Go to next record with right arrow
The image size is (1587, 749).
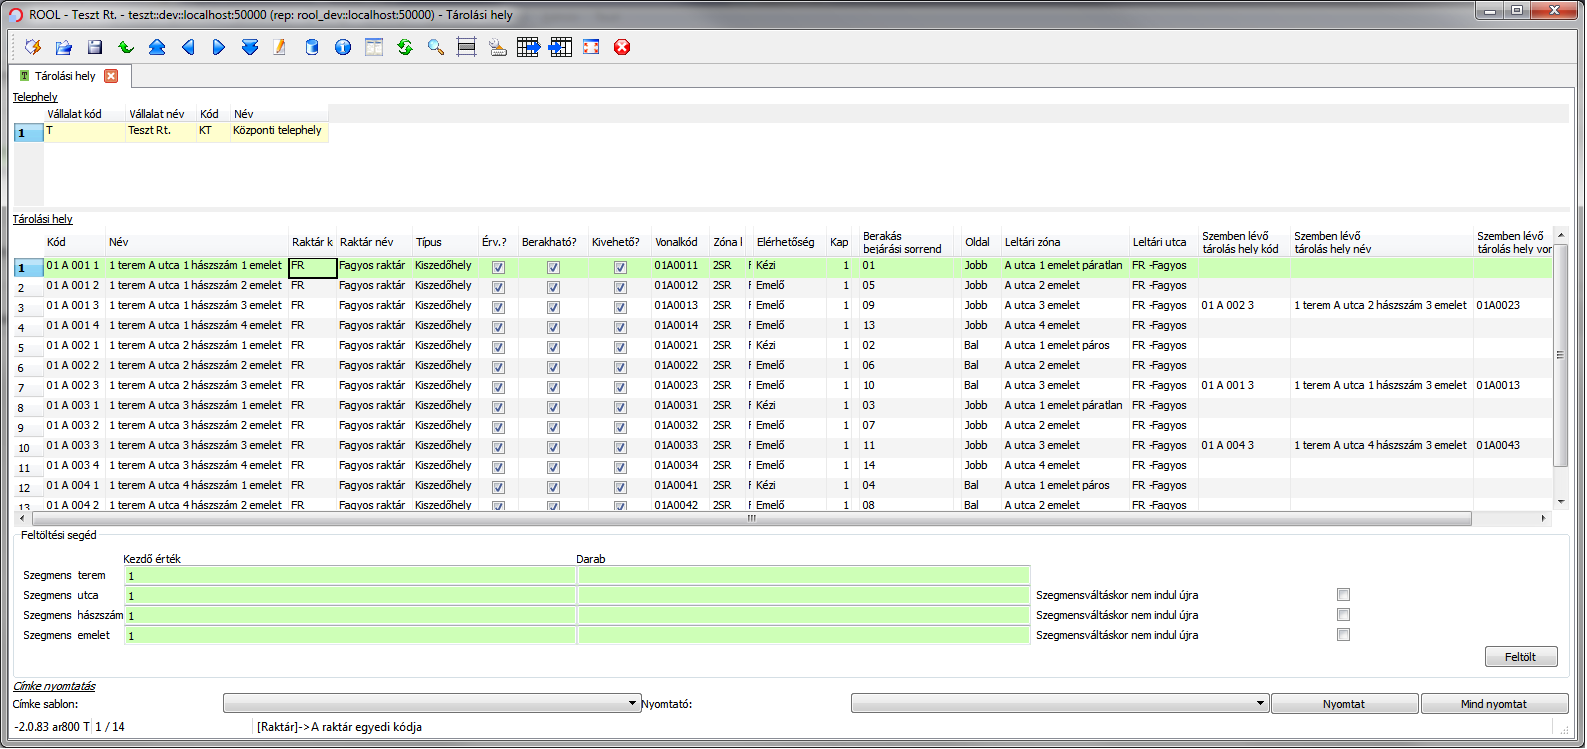219,47
